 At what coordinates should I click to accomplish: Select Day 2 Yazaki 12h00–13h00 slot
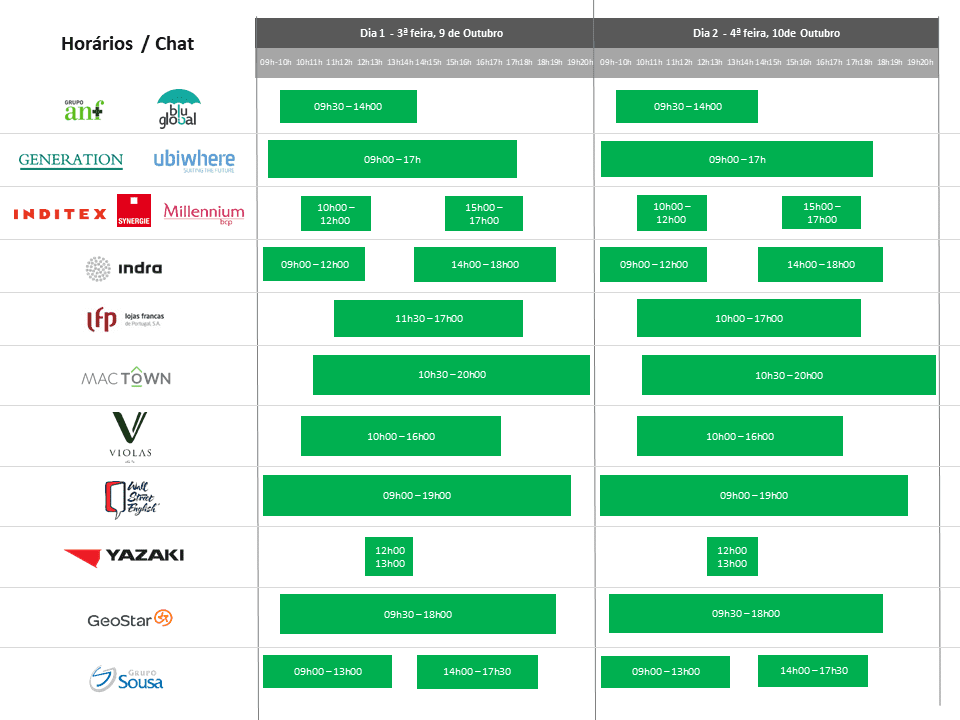click(732, 557)
